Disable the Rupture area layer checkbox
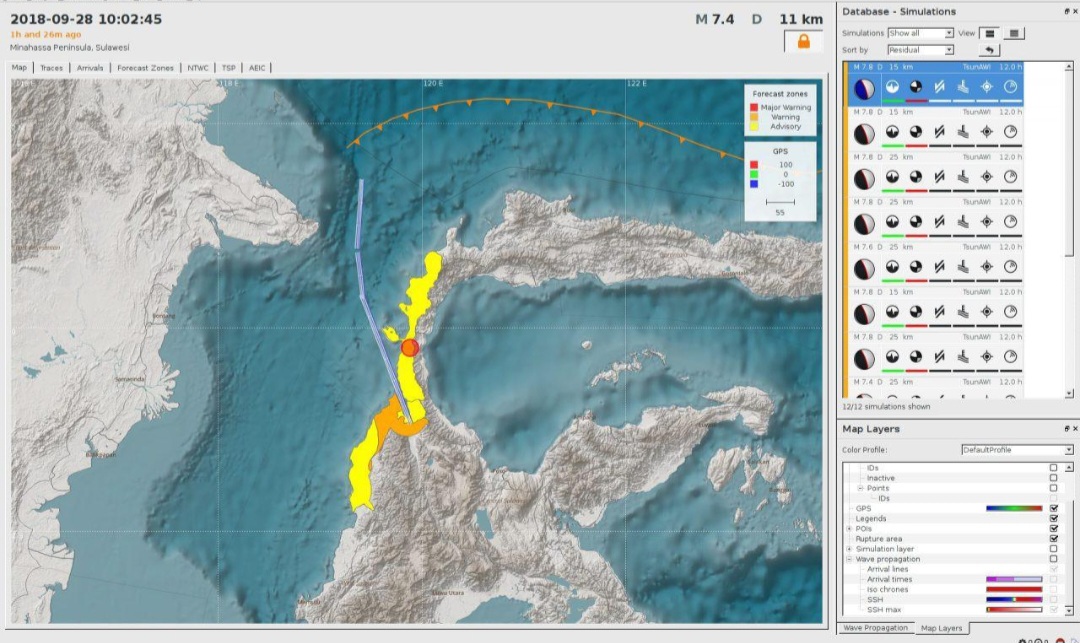Screen dimensions: 1080x643 (x=1053, y=538)
